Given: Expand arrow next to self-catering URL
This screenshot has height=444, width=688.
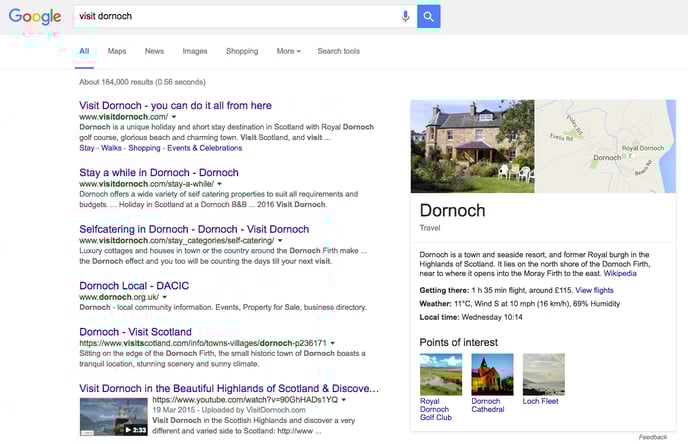Looking at the screenshot, I should 280,241.
